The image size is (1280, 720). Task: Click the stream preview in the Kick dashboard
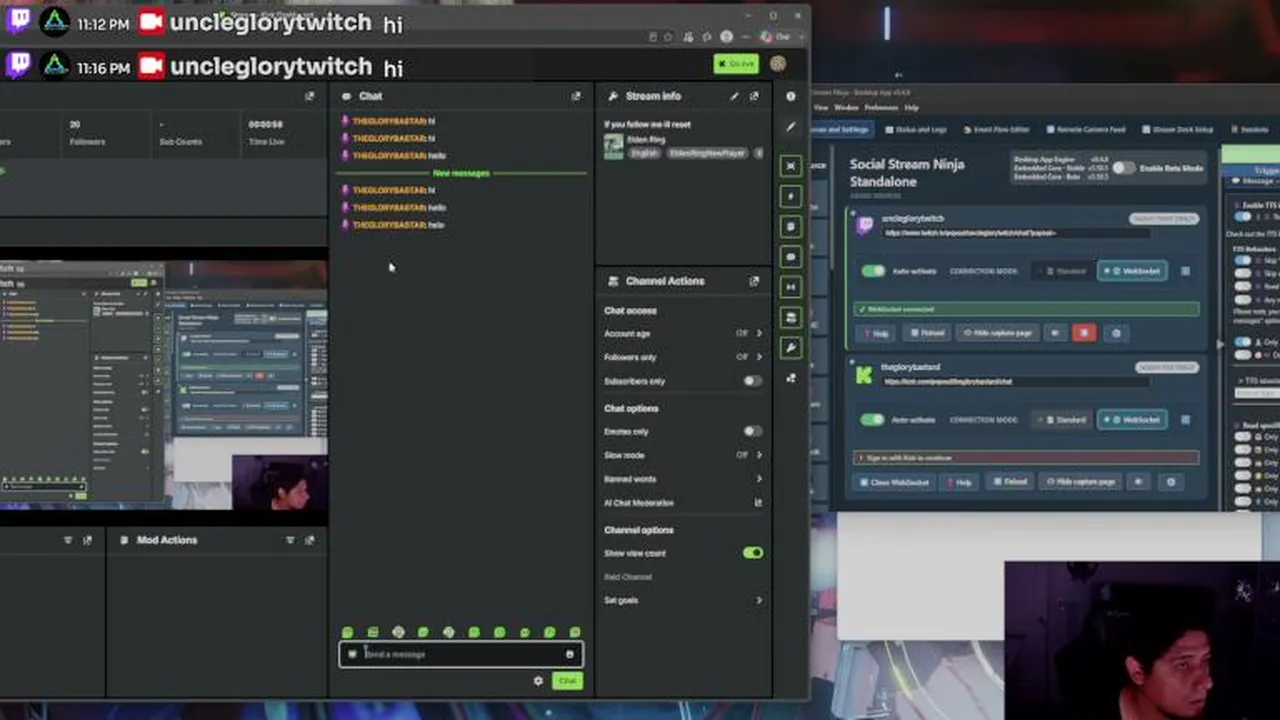click(163, 385)
